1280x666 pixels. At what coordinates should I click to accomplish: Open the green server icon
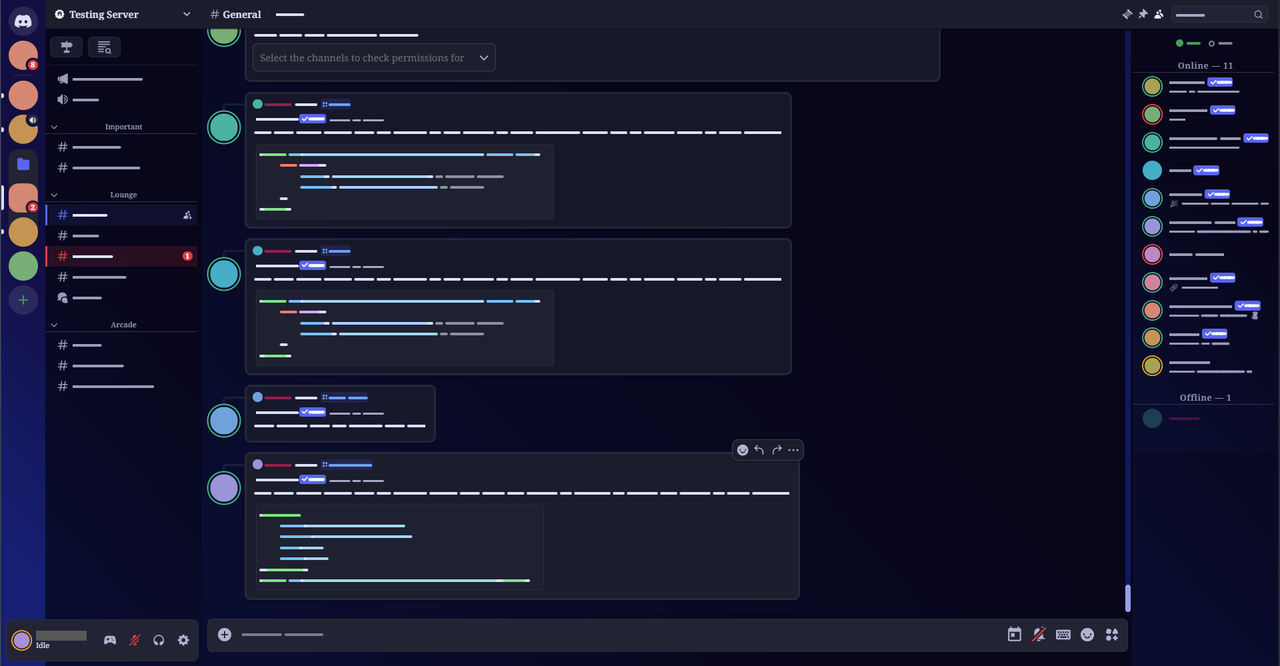pos(23,266)
